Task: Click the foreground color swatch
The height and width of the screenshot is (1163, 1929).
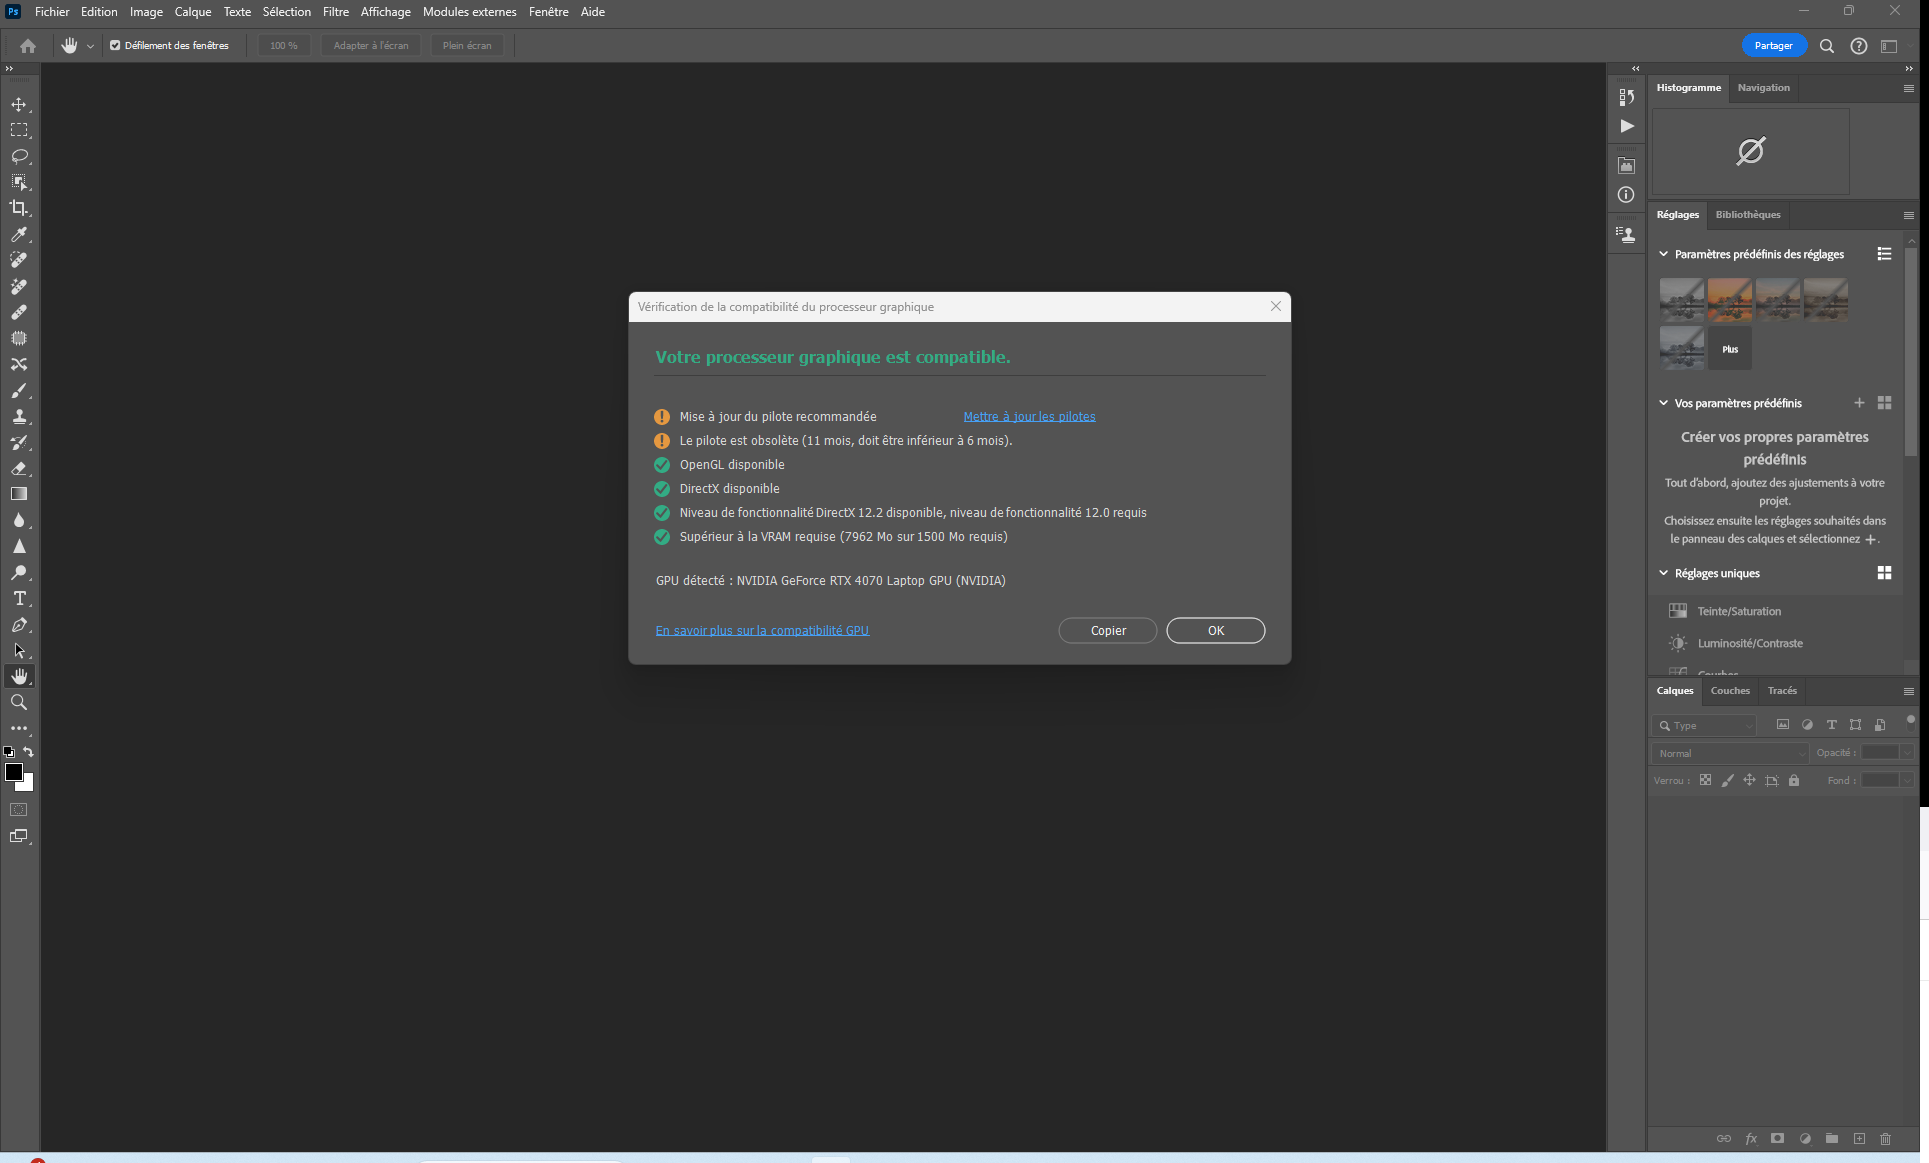Action: tap(13, 771)
